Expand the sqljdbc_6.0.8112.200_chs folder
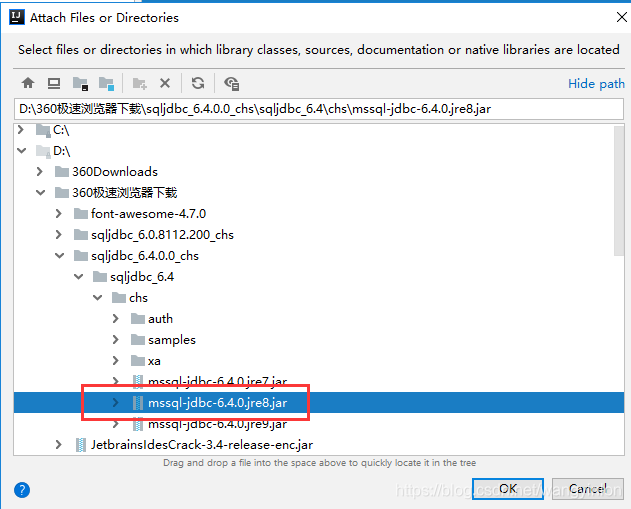The width and height of the screenshot is (631, 509). [x=59, y=235]
